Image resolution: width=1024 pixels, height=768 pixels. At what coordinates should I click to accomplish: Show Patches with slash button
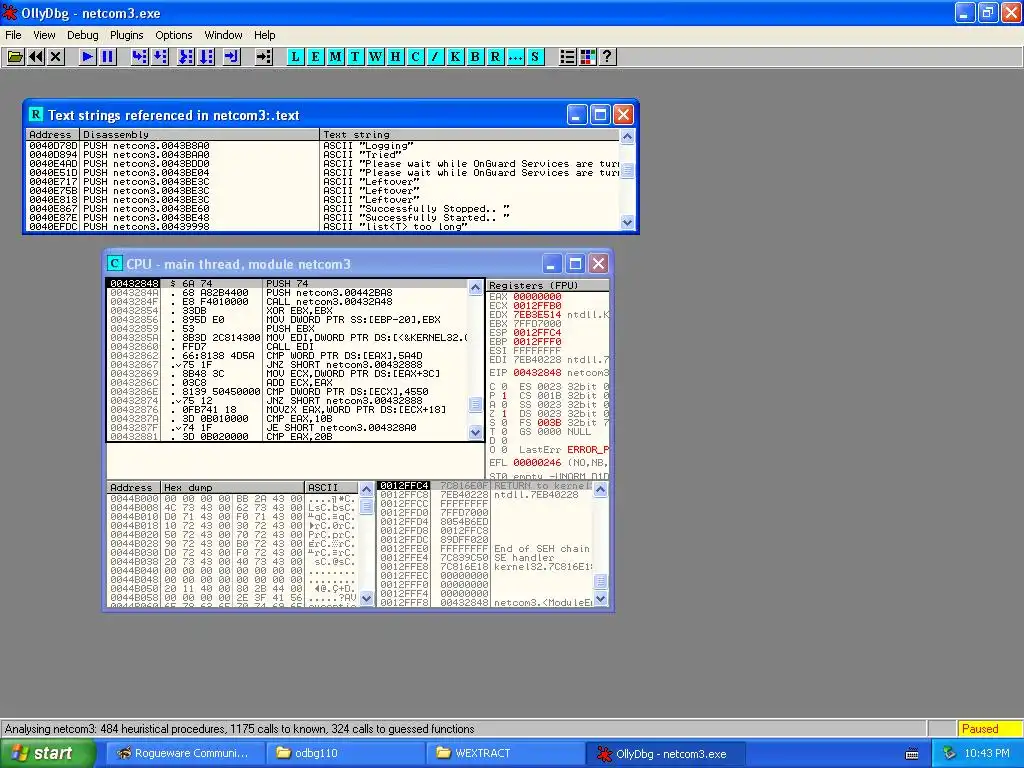[435, 57]
